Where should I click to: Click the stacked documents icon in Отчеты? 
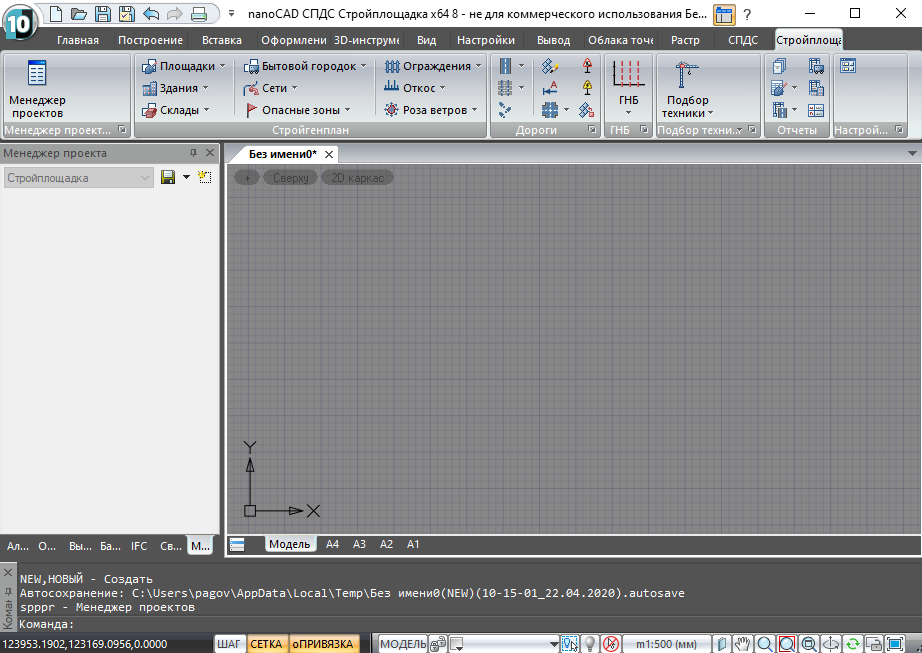pyautogui.click(x=780, y=66)
